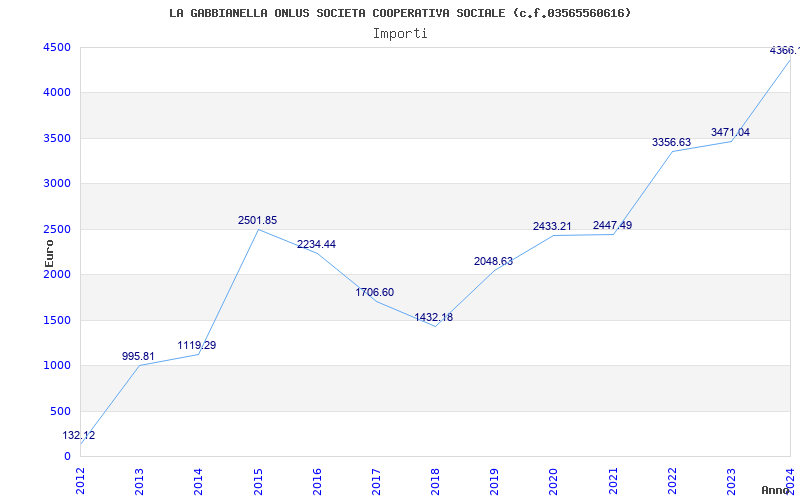The image size is (800, 500).
Task: Click the x-axis year 2020
Action: coord(554,481)
